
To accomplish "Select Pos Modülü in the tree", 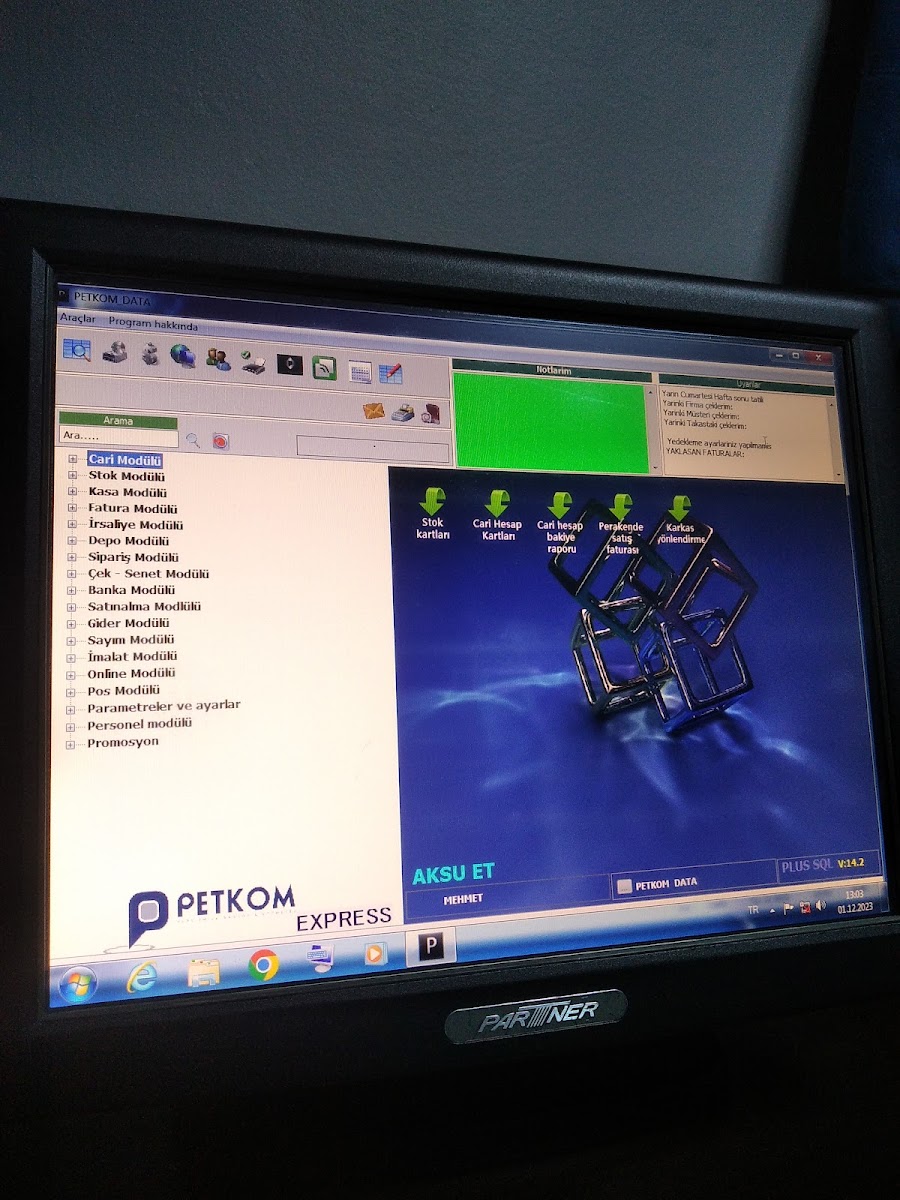I will point(123,691).
